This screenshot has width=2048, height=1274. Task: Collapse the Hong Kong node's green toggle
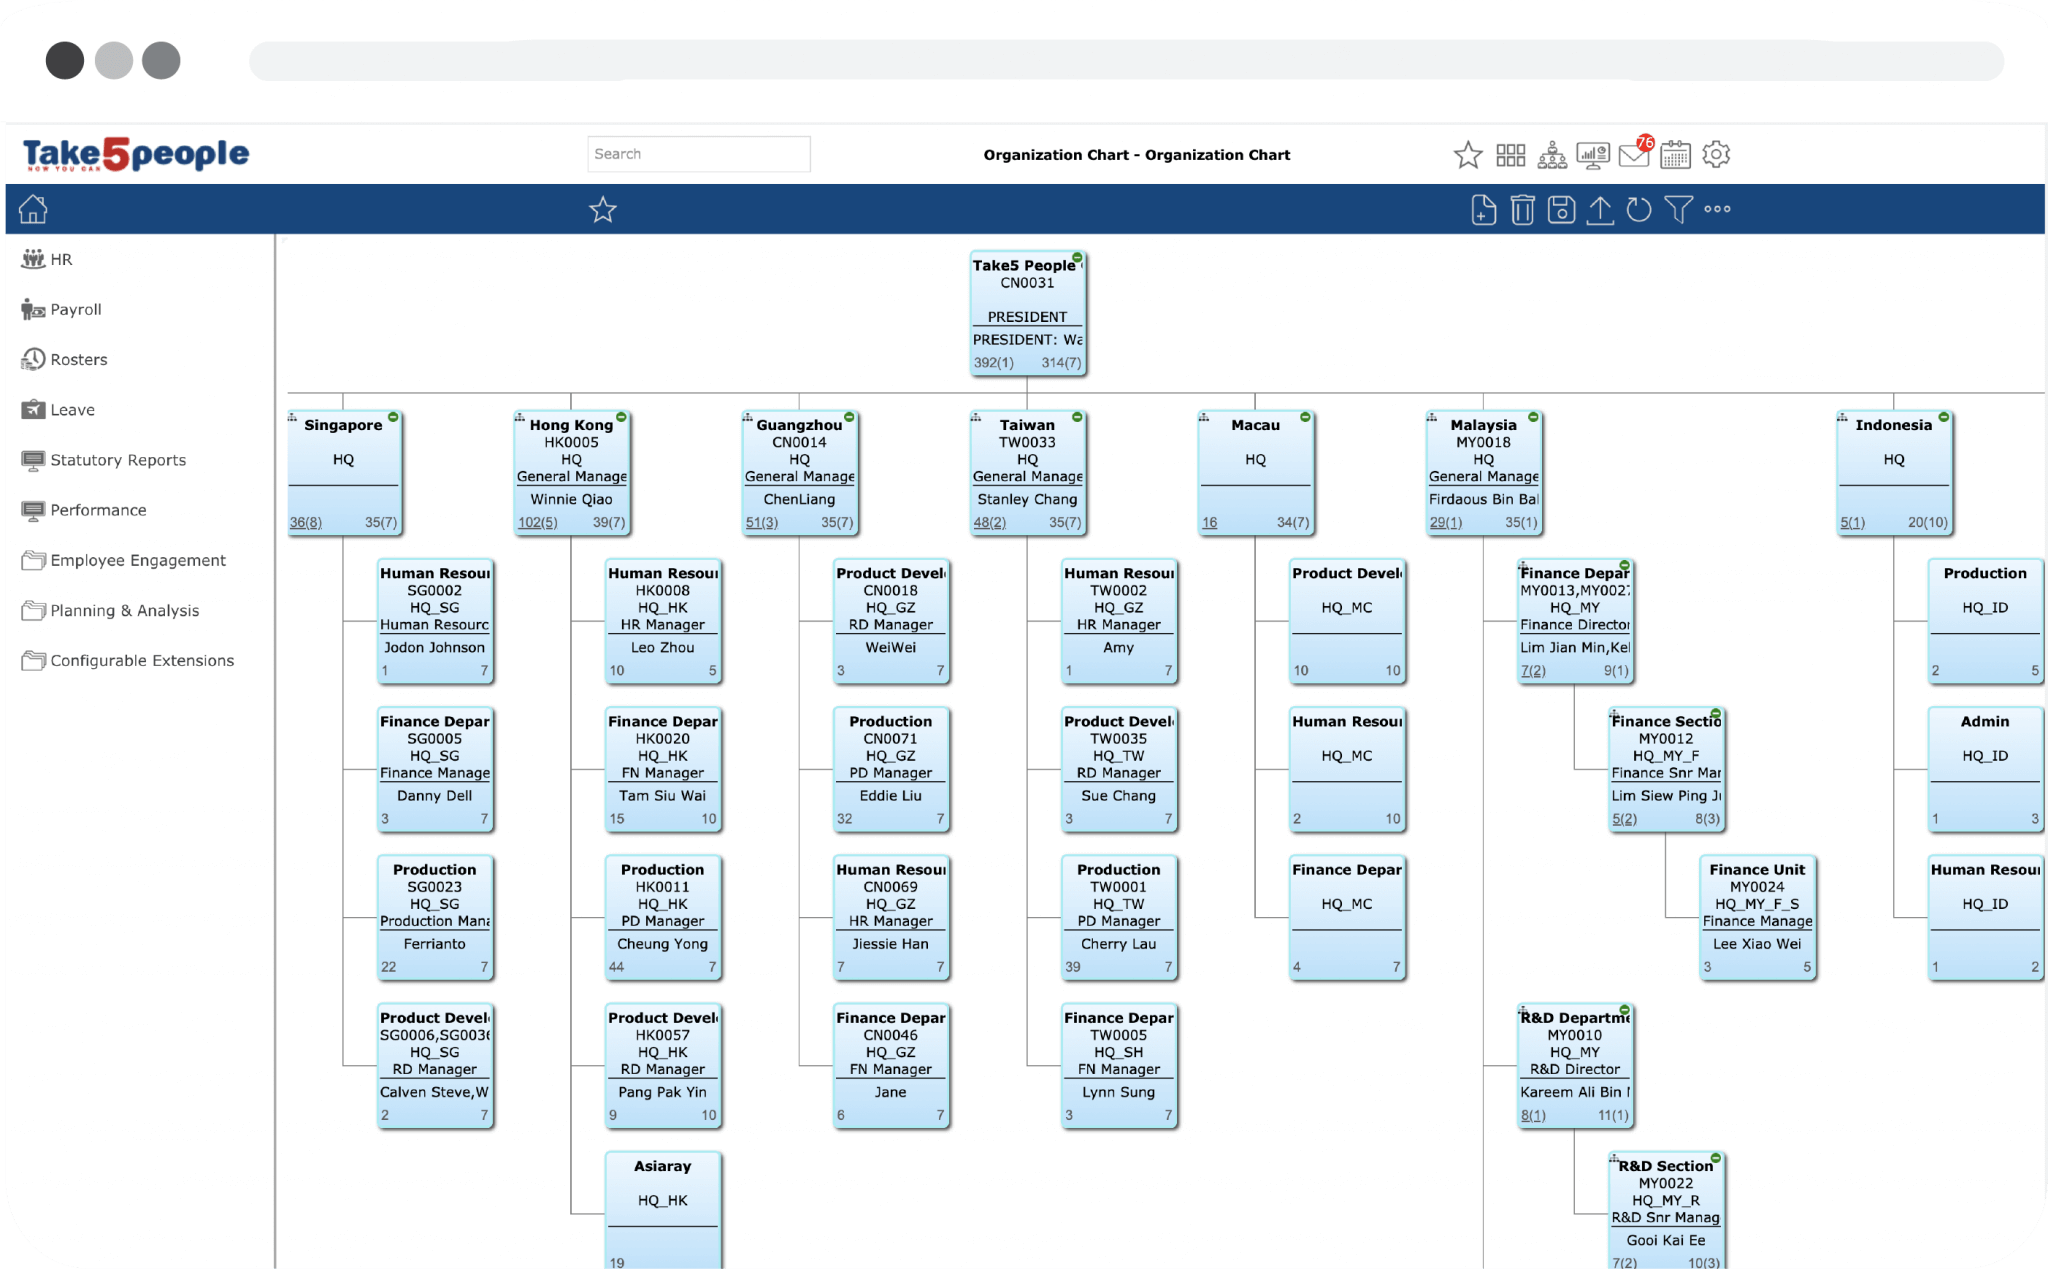621,417
